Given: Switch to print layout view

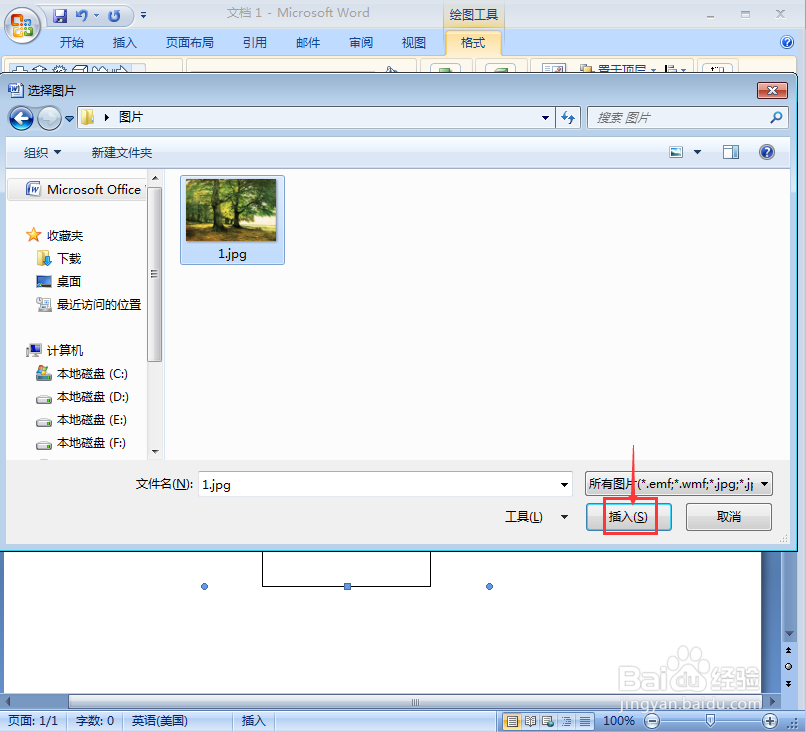Looking at the screenshot, I should tap(512, 721).
